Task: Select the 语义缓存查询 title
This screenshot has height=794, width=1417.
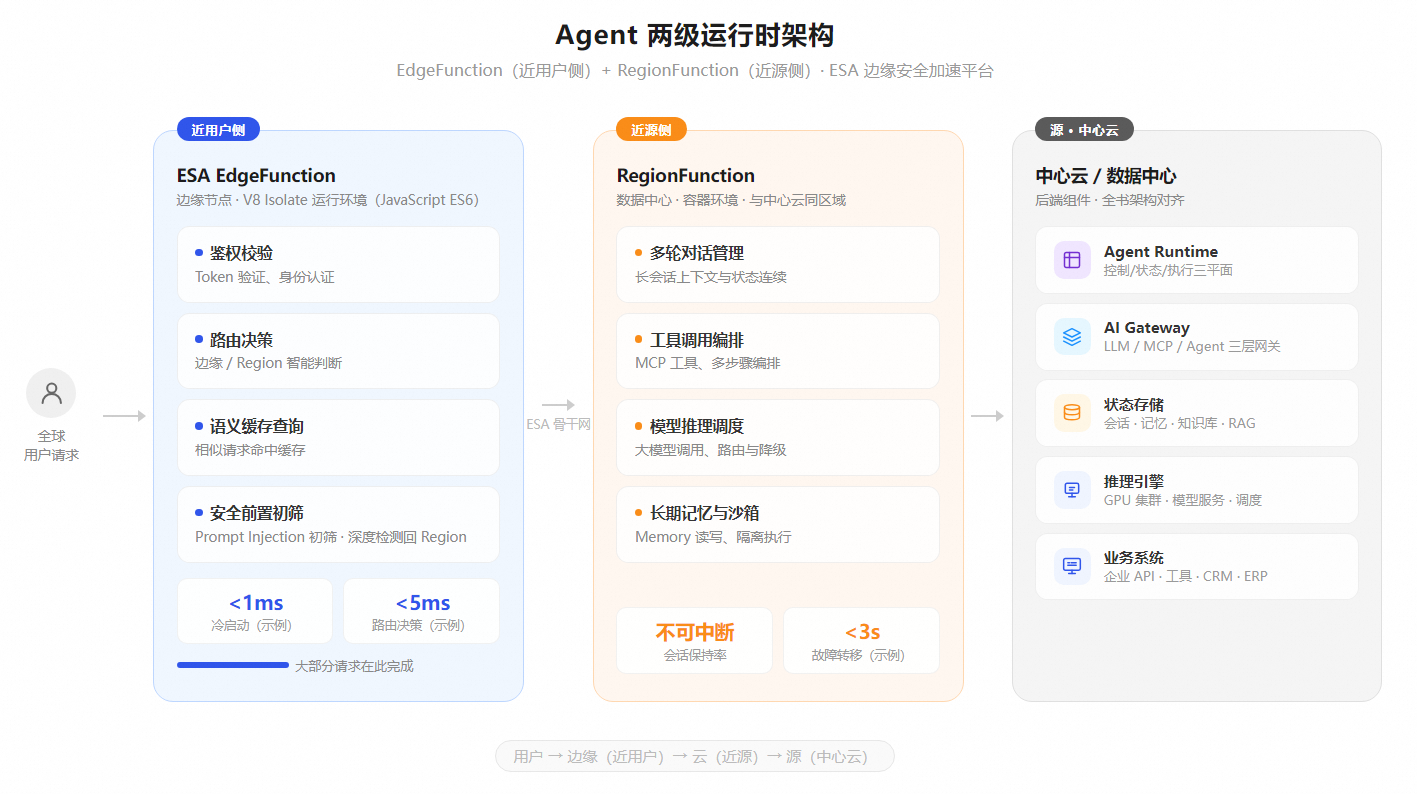Action: pyautogui.click(x=257, y=427)
